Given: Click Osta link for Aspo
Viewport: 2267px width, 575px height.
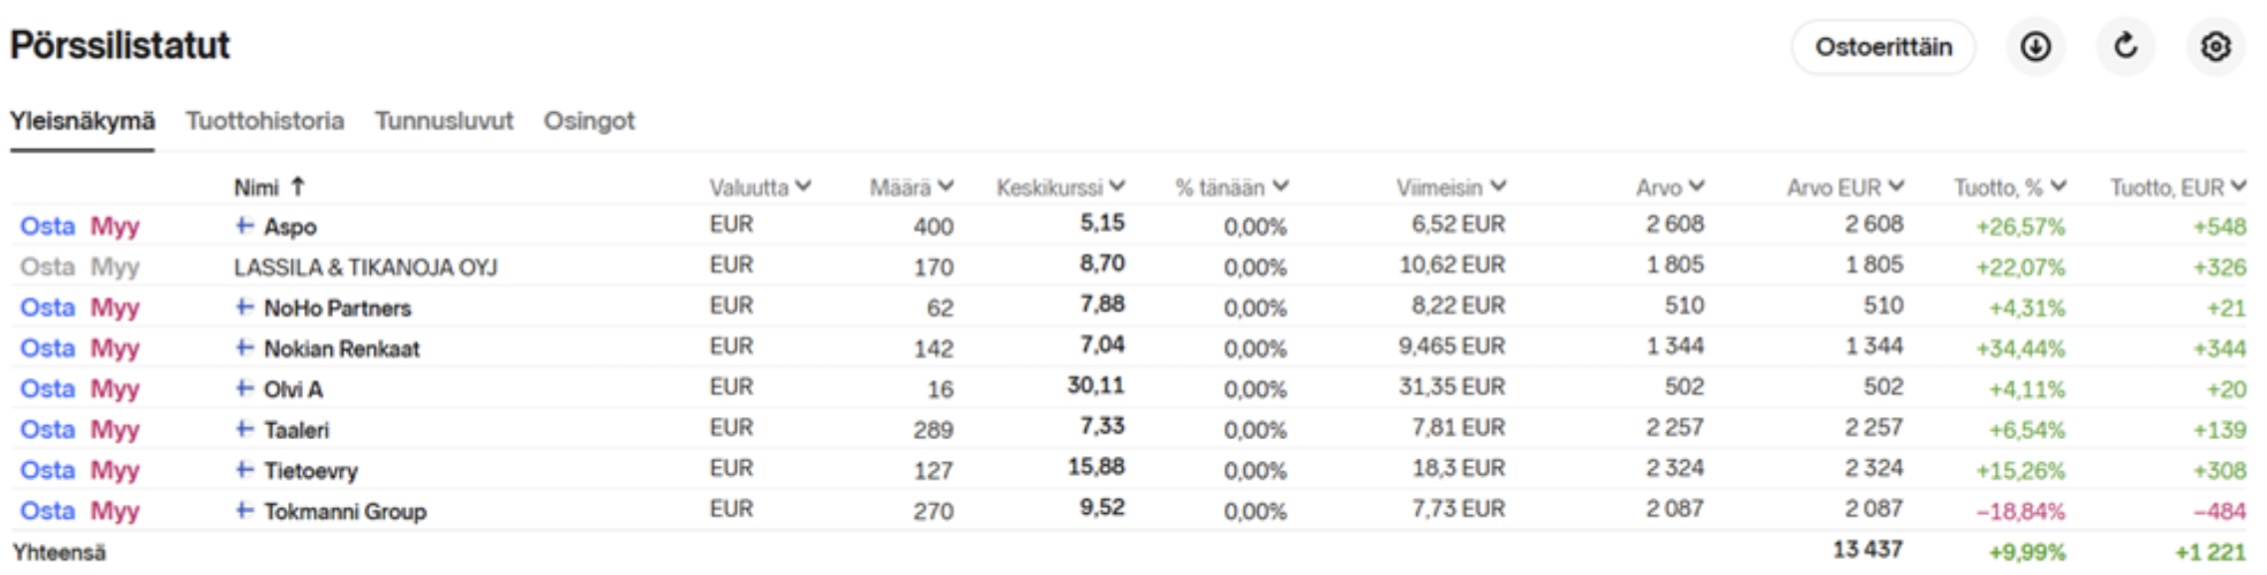Looking at the screenshot, I should coord(47,226).
